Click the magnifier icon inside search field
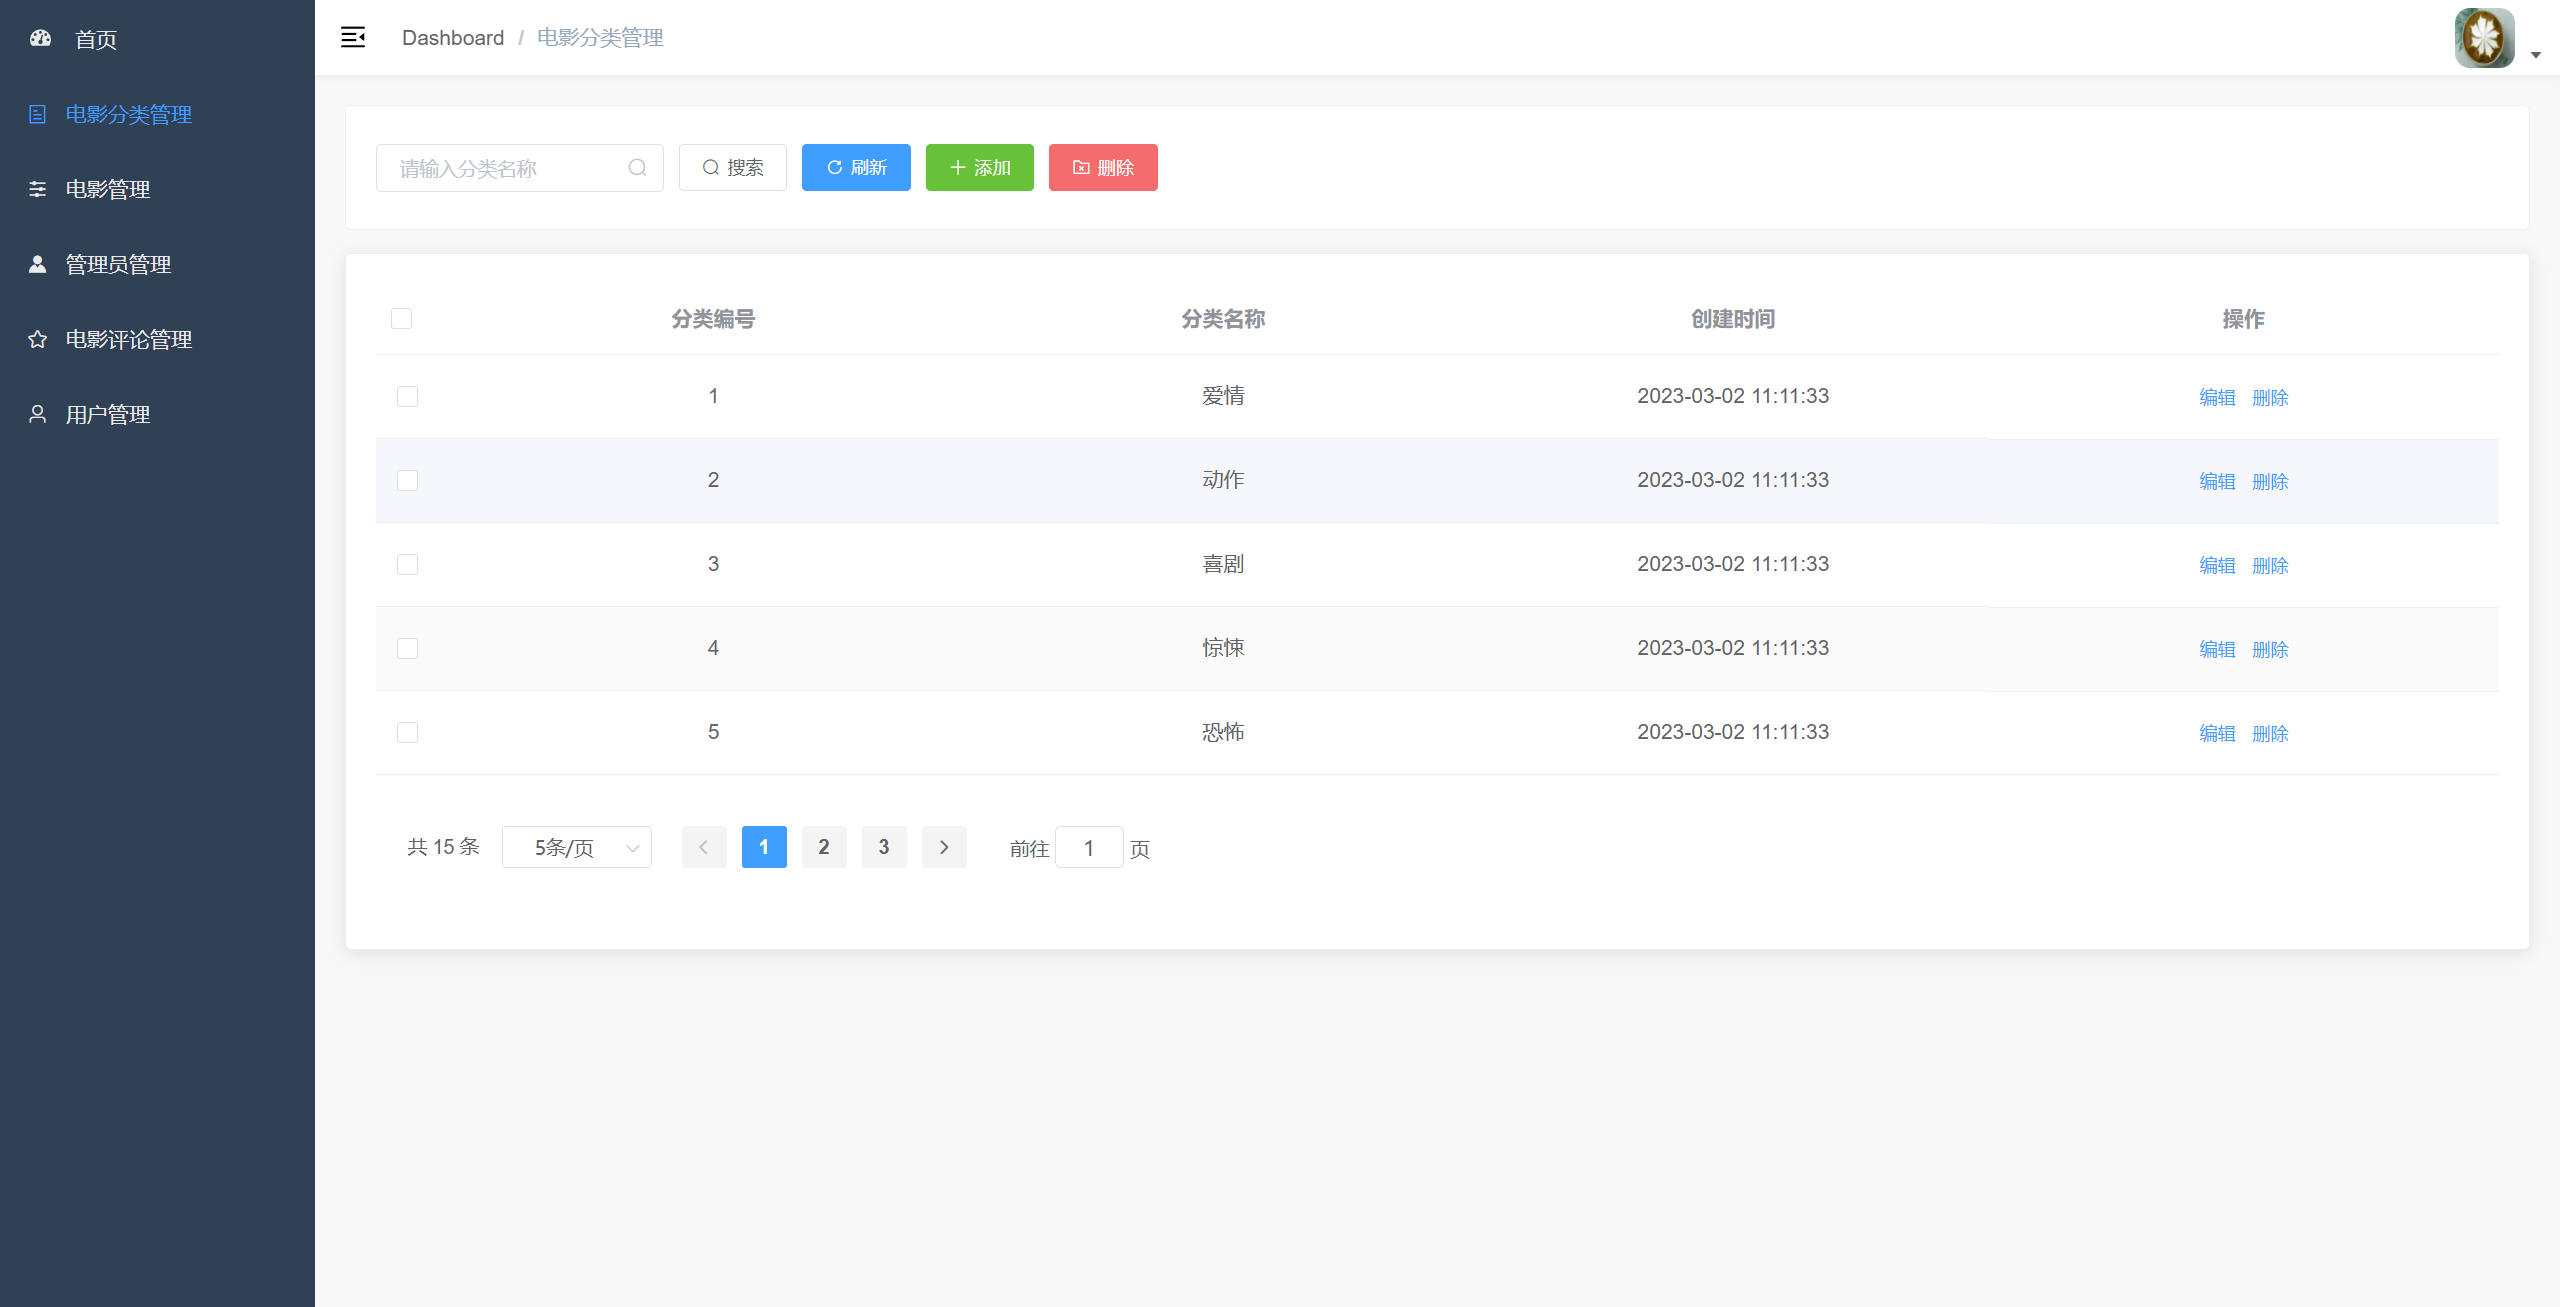The width and height of the screenshot is (2560, 1307). click(x=637, y=168)
